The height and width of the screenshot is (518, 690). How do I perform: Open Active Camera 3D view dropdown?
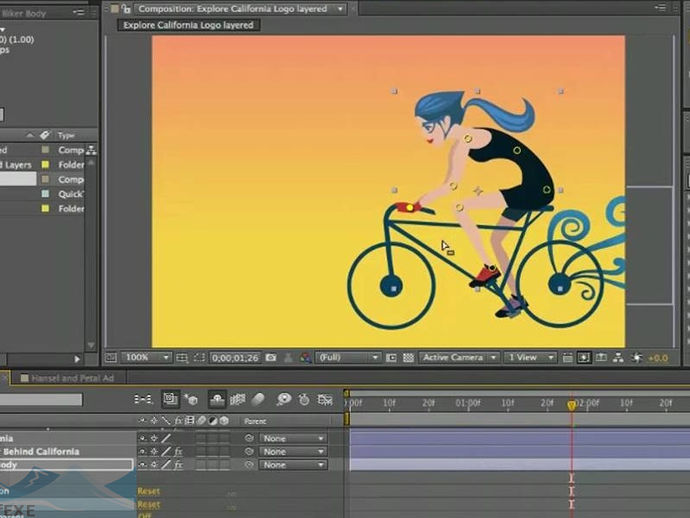coord(459,357)
